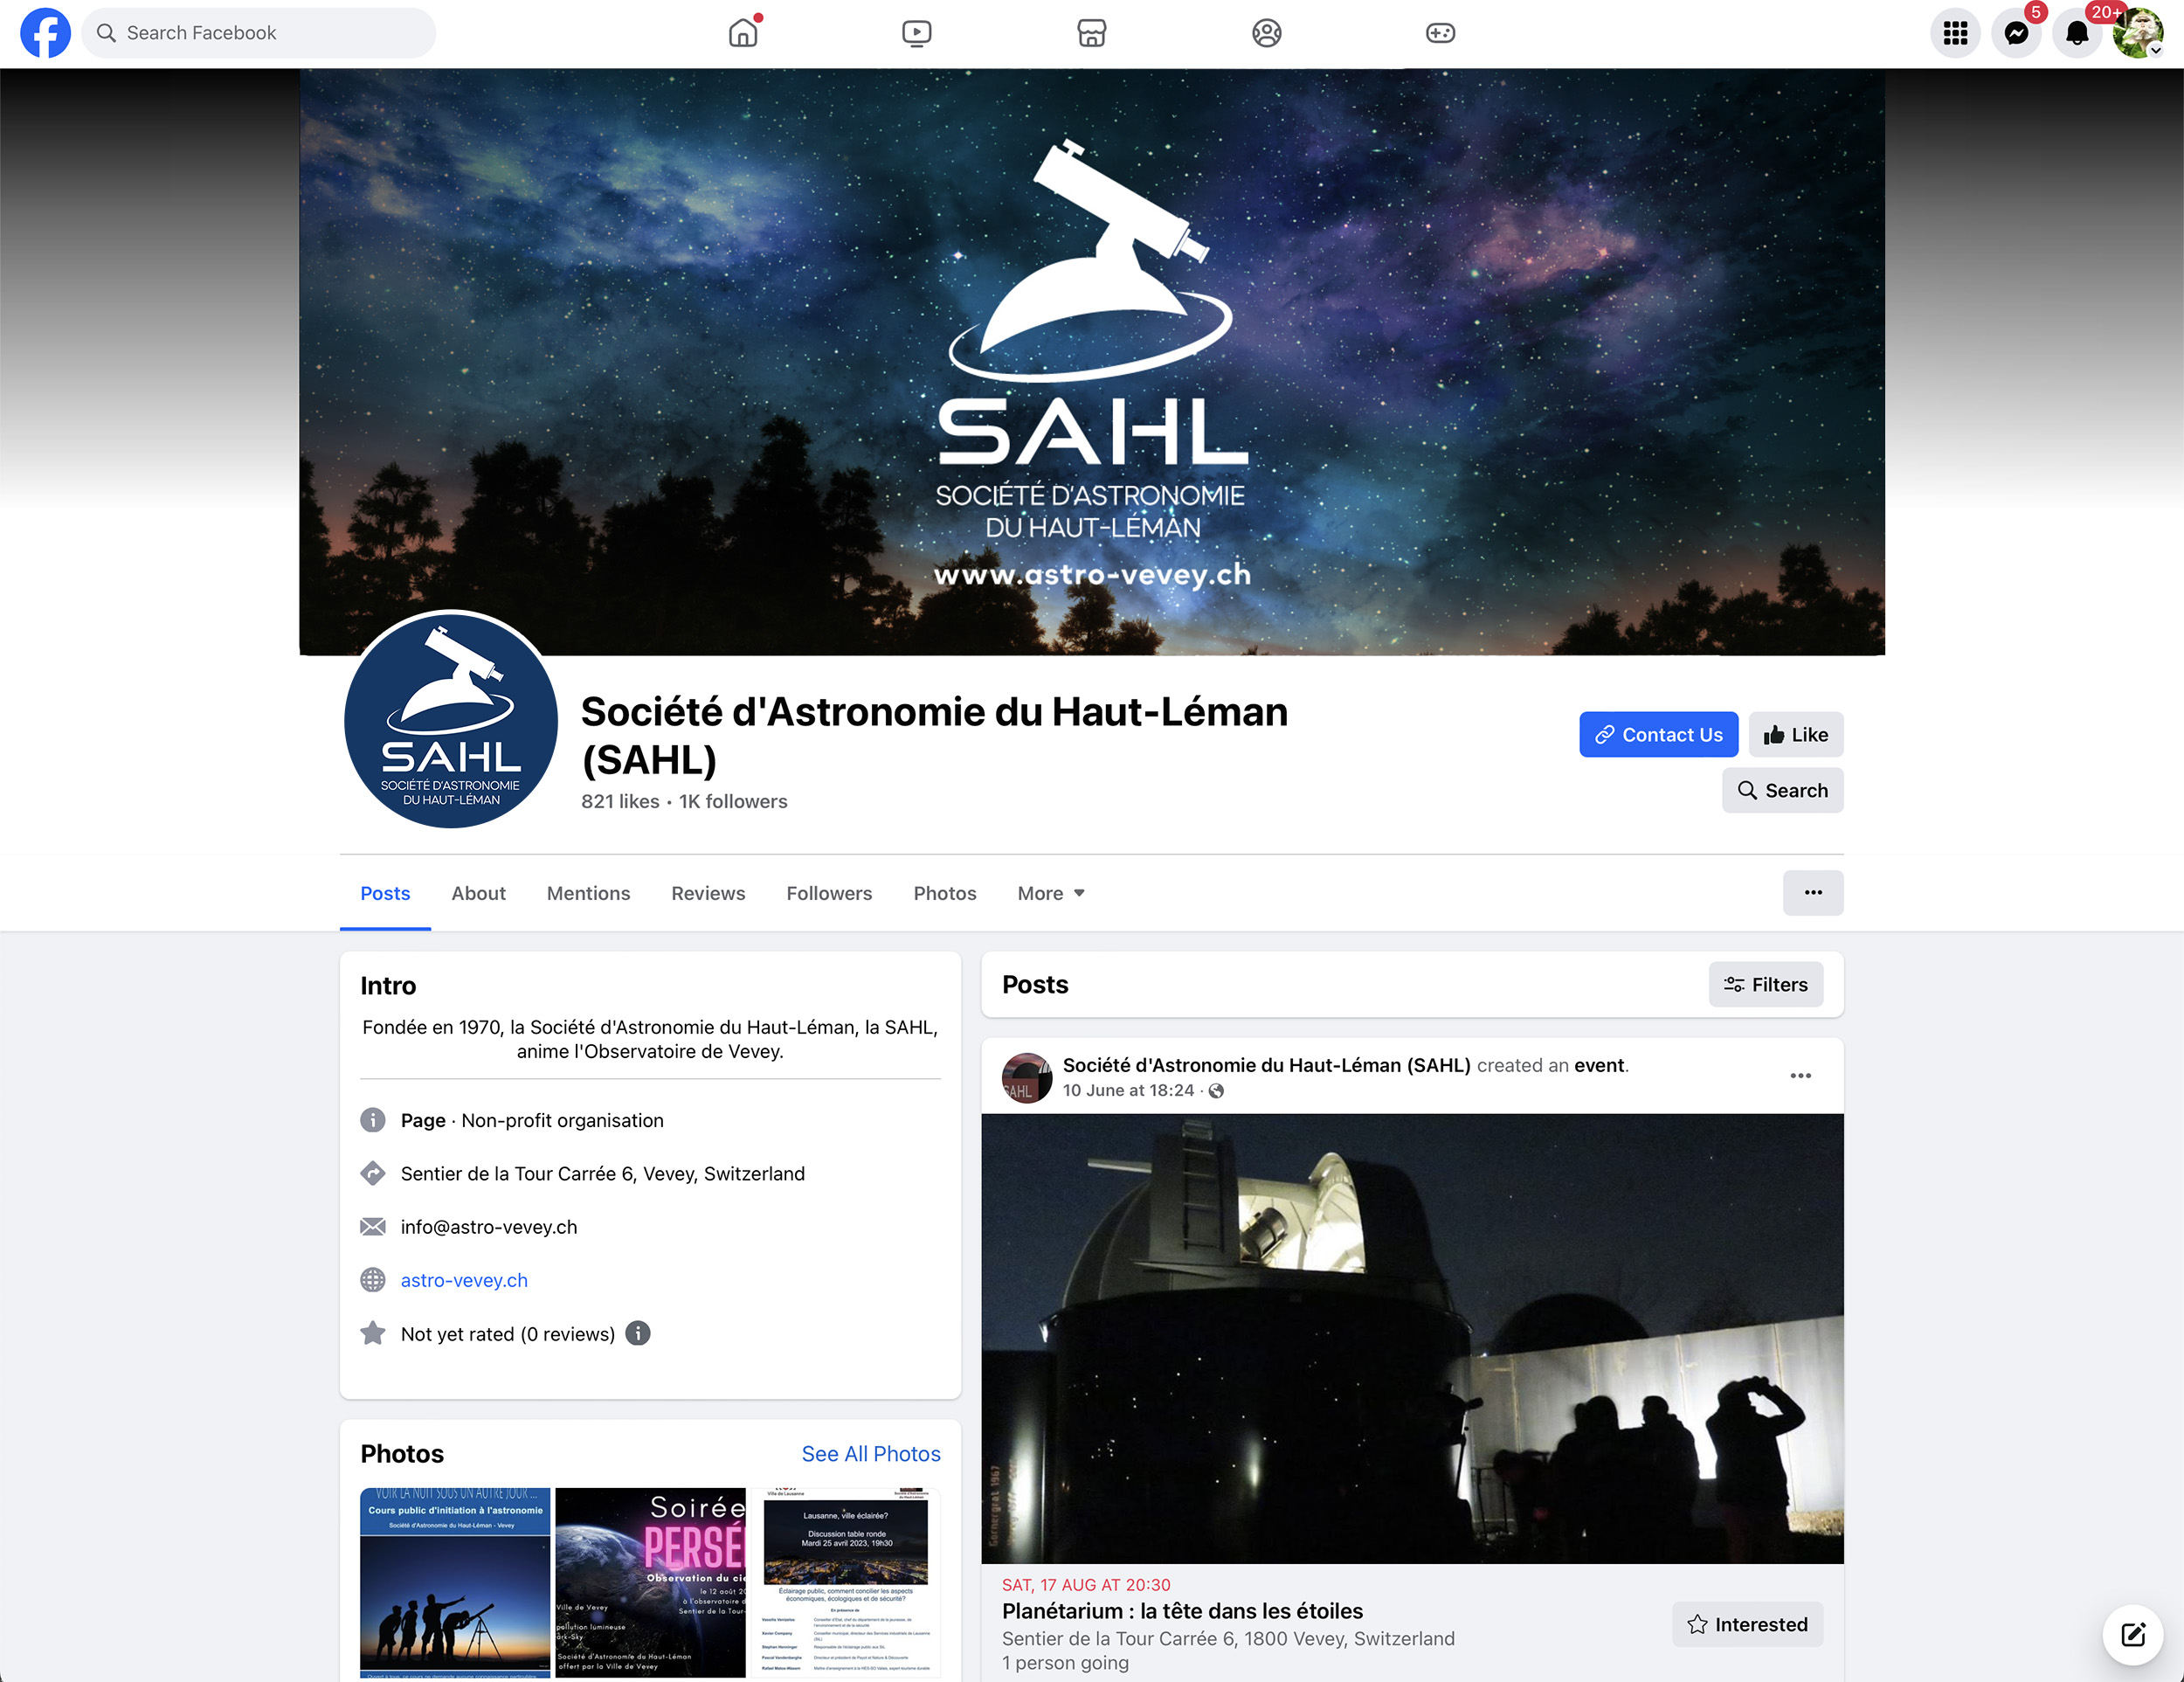Switch to the Photos tab
Viewport: 2184px width, 1682px height.
(944, 893)
